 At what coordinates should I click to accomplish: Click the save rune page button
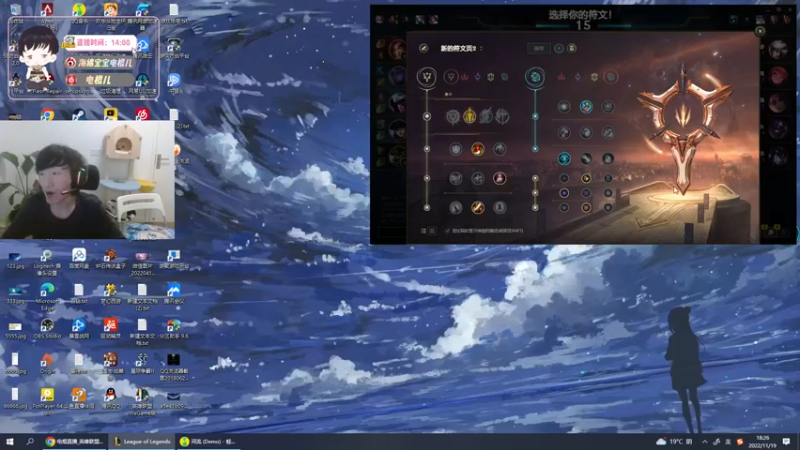point(539,48)
